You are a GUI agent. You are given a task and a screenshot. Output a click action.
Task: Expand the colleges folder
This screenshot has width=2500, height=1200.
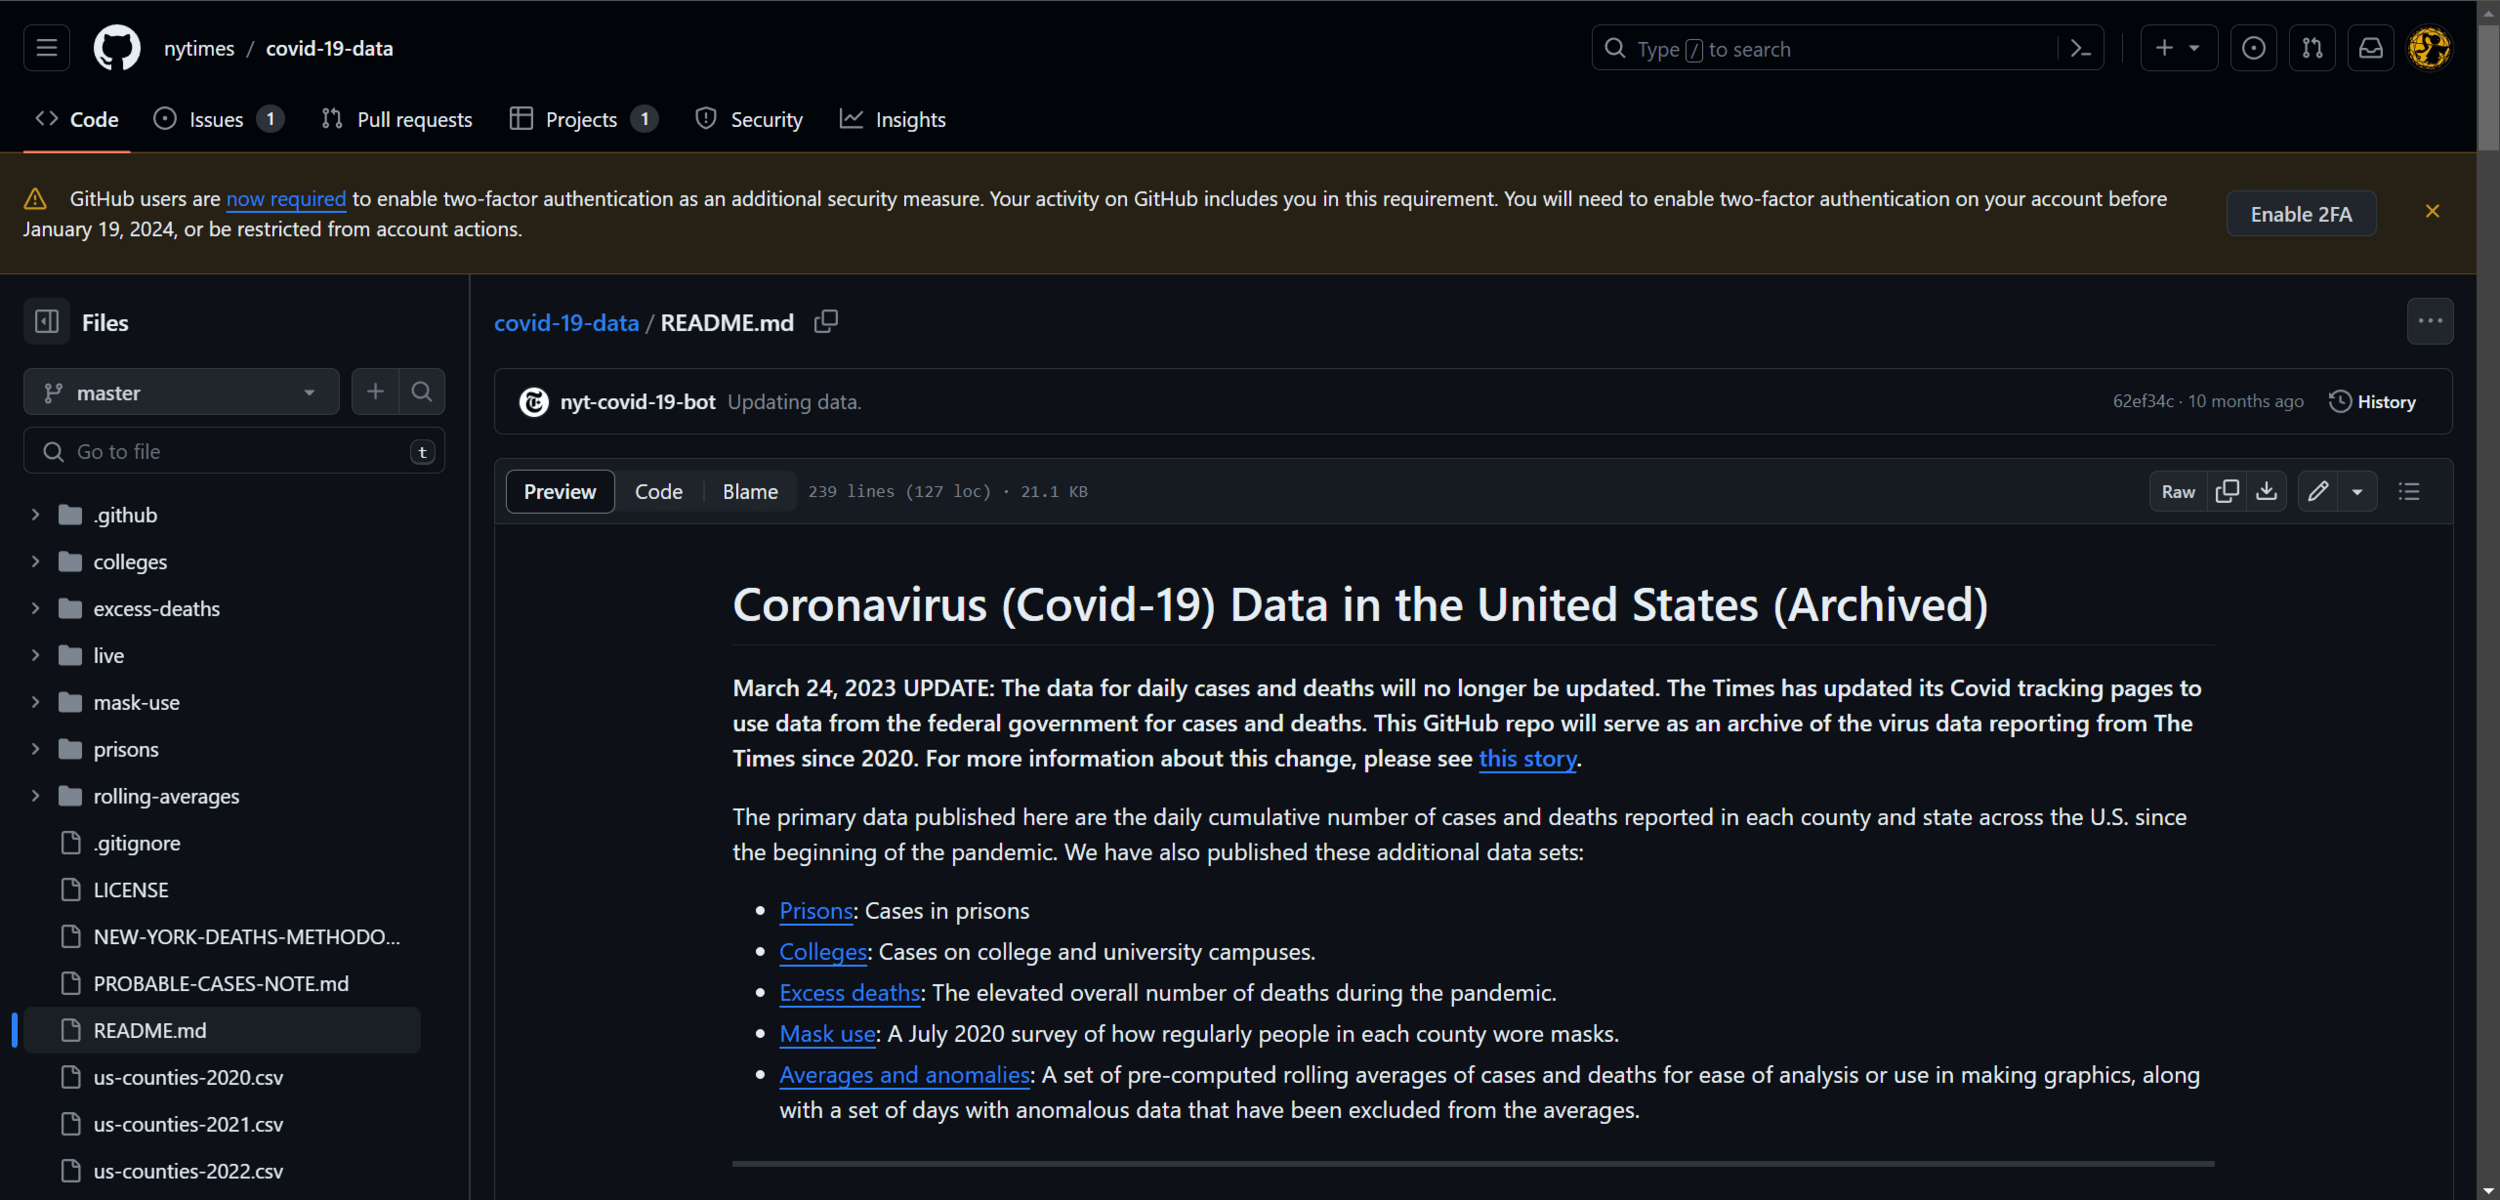click(x=36, y=562)
